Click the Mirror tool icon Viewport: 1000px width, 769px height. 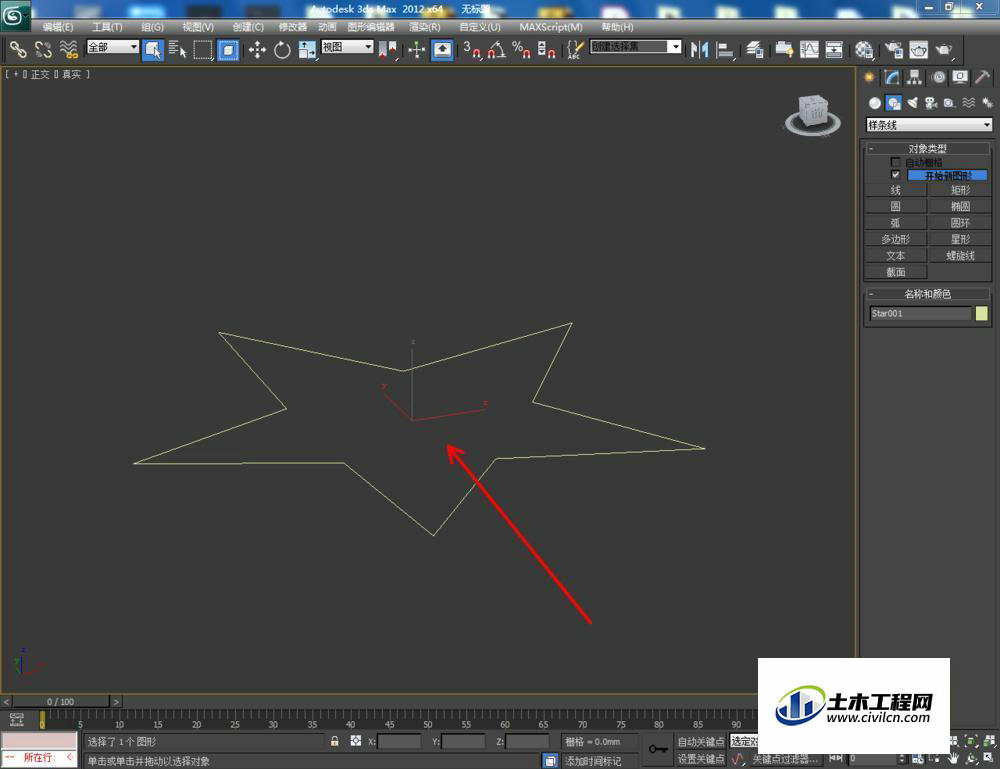(700, 50)
